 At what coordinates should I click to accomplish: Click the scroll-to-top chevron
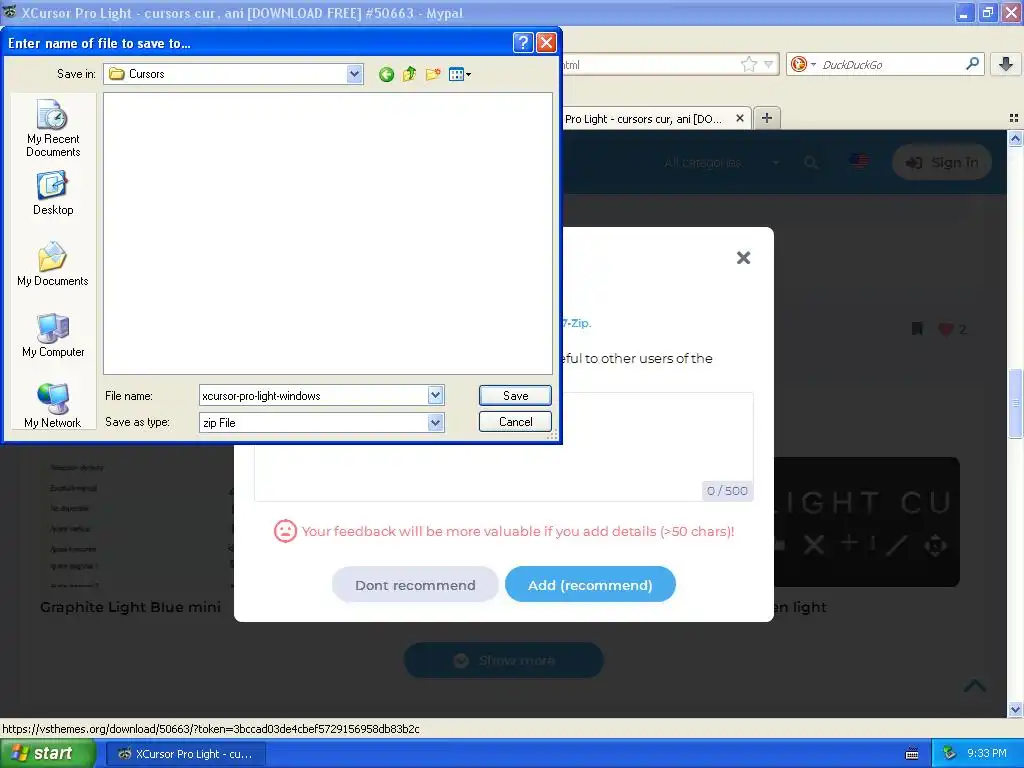click(x=975, y=686)
